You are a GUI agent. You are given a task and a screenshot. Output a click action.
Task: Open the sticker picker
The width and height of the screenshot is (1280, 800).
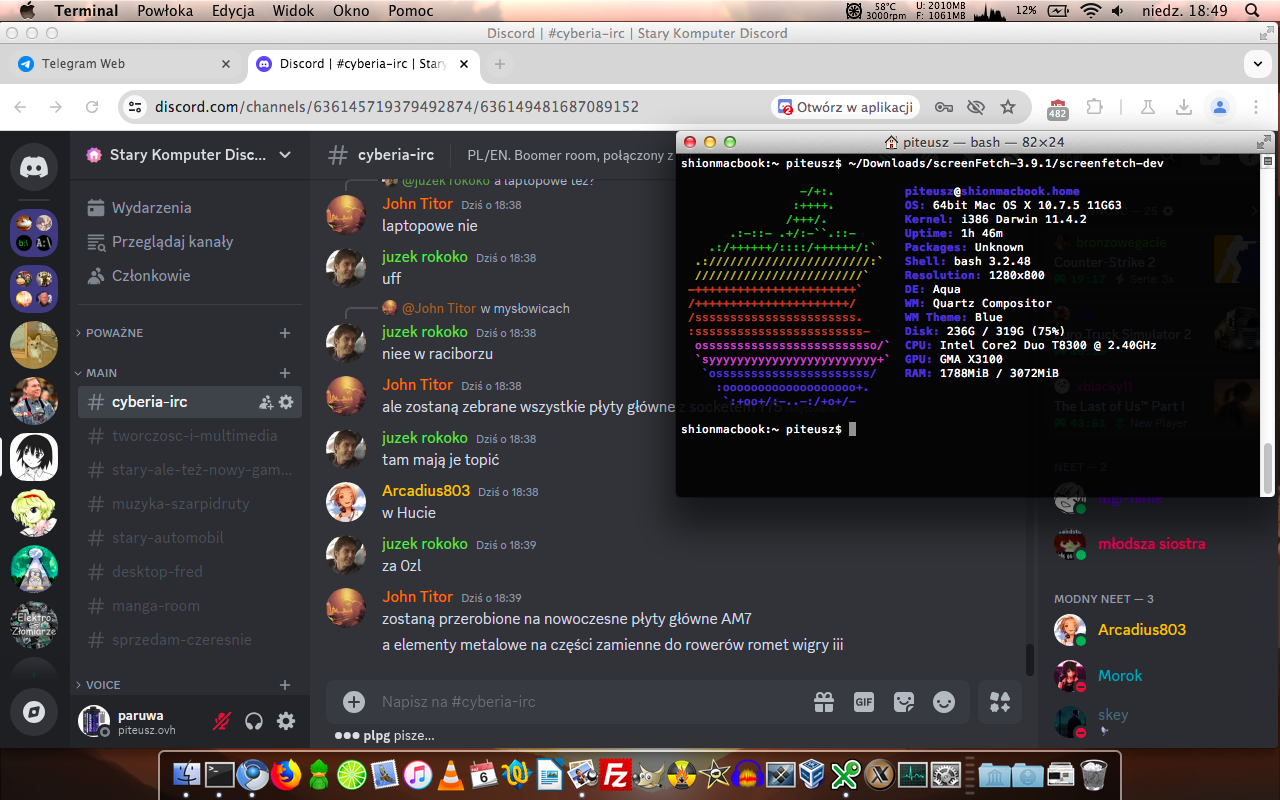coord(904,702)
